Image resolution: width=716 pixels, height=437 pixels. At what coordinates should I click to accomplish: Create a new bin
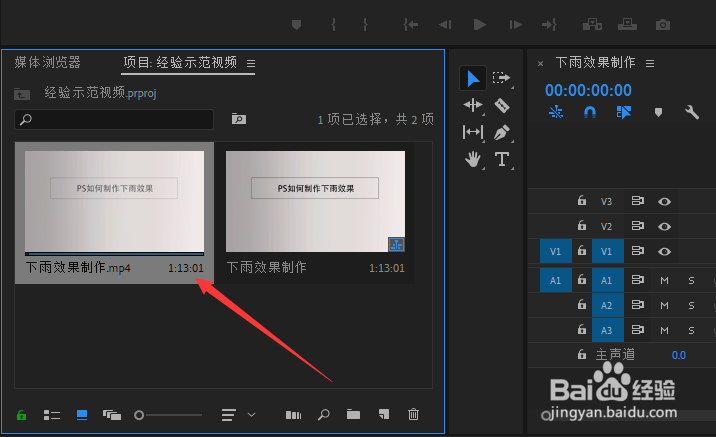point(353,415)
